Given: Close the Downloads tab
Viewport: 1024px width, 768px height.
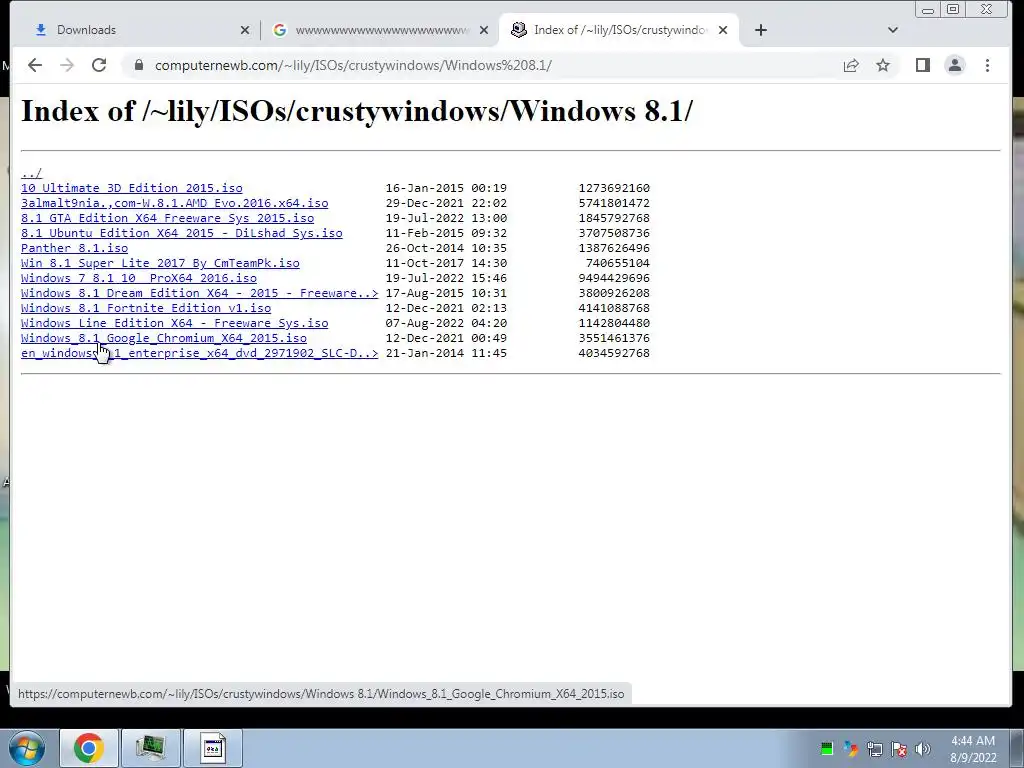Looking at the screenshot, I should 244,30.
